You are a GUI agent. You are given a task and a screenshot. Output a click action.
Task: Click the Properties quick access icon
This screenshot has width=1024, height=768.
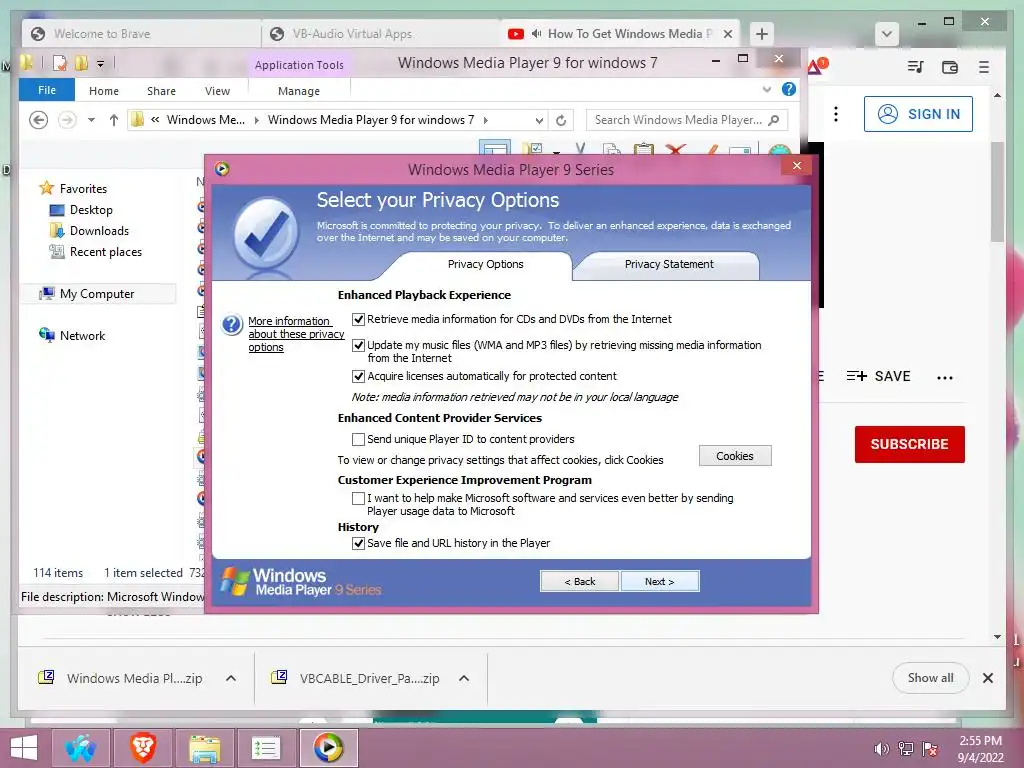pyautogui.click(x=59, y=63)
